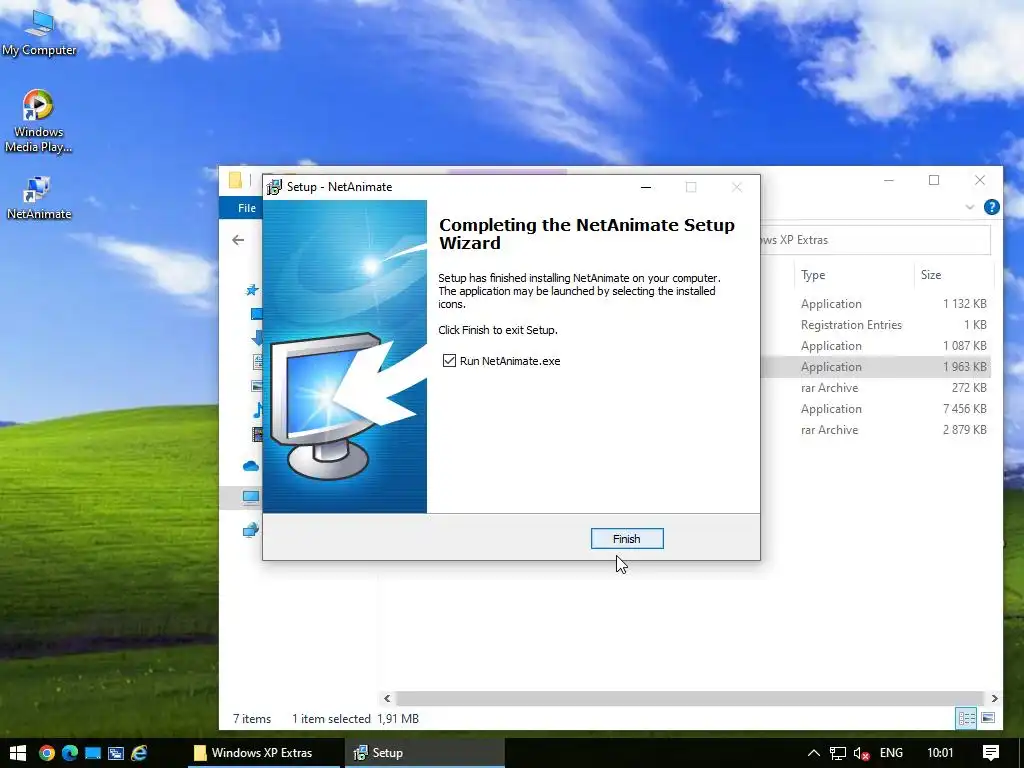Select the highlighted 1 963 KB Application row

coord(876,366)
